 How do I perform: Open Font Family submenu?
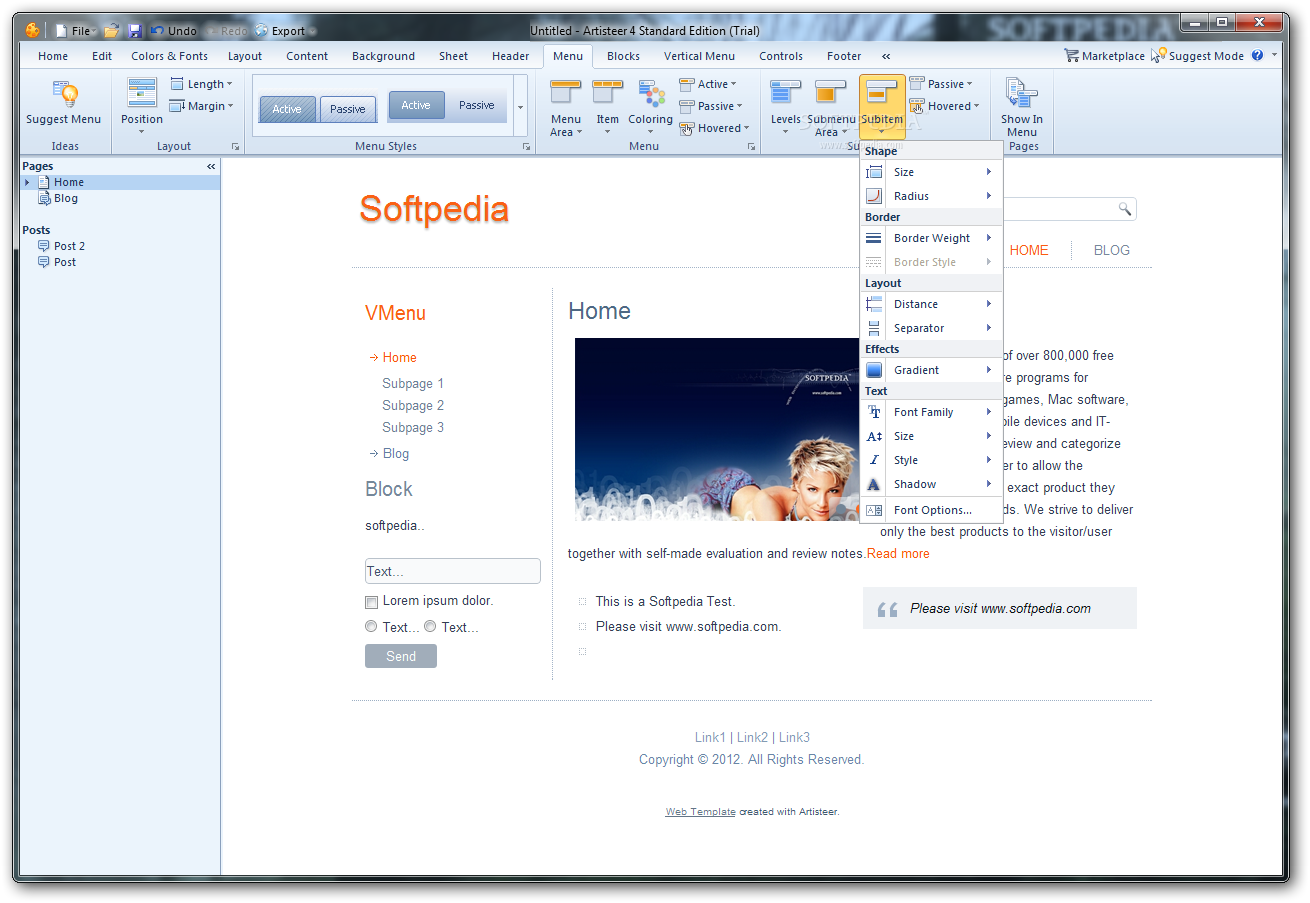pos(931,412)
